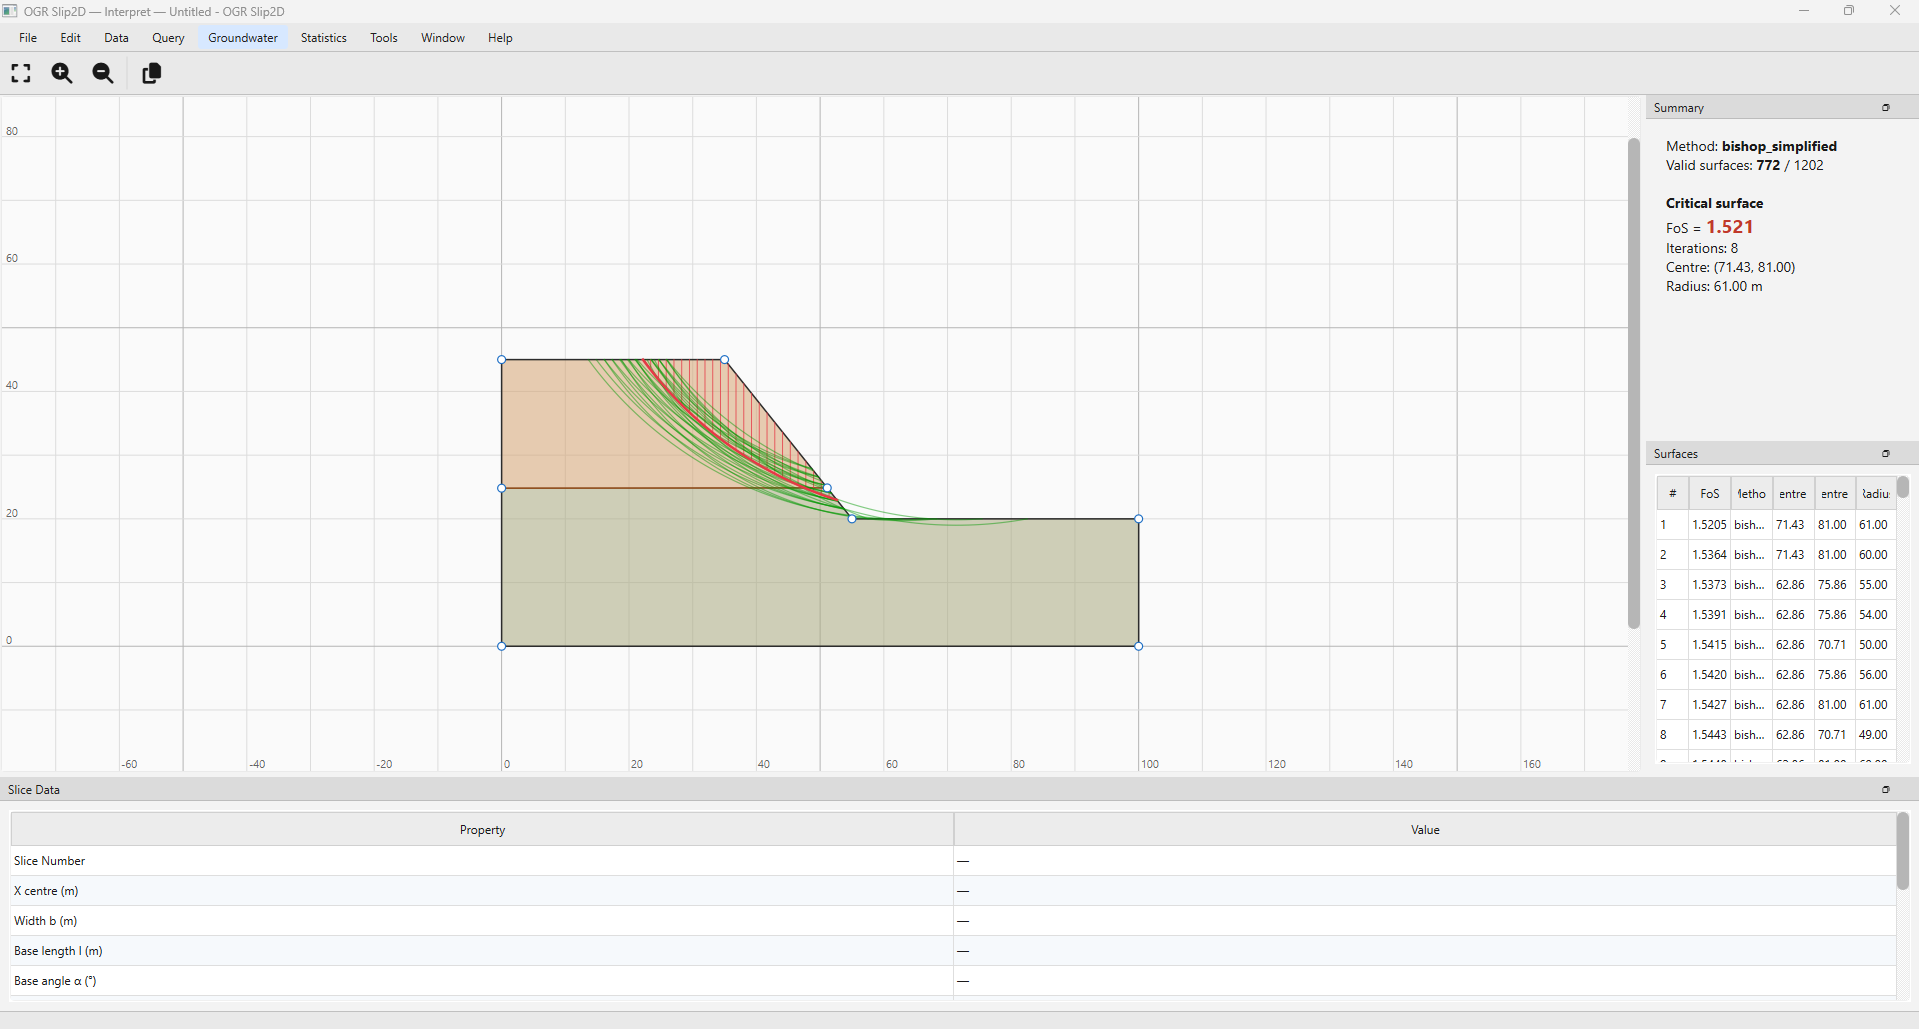Undock the Surfaces panel via its float icon
Image resolution: width=1919 pixels, height=1029 pixels.
click(x=1887, y=453)
